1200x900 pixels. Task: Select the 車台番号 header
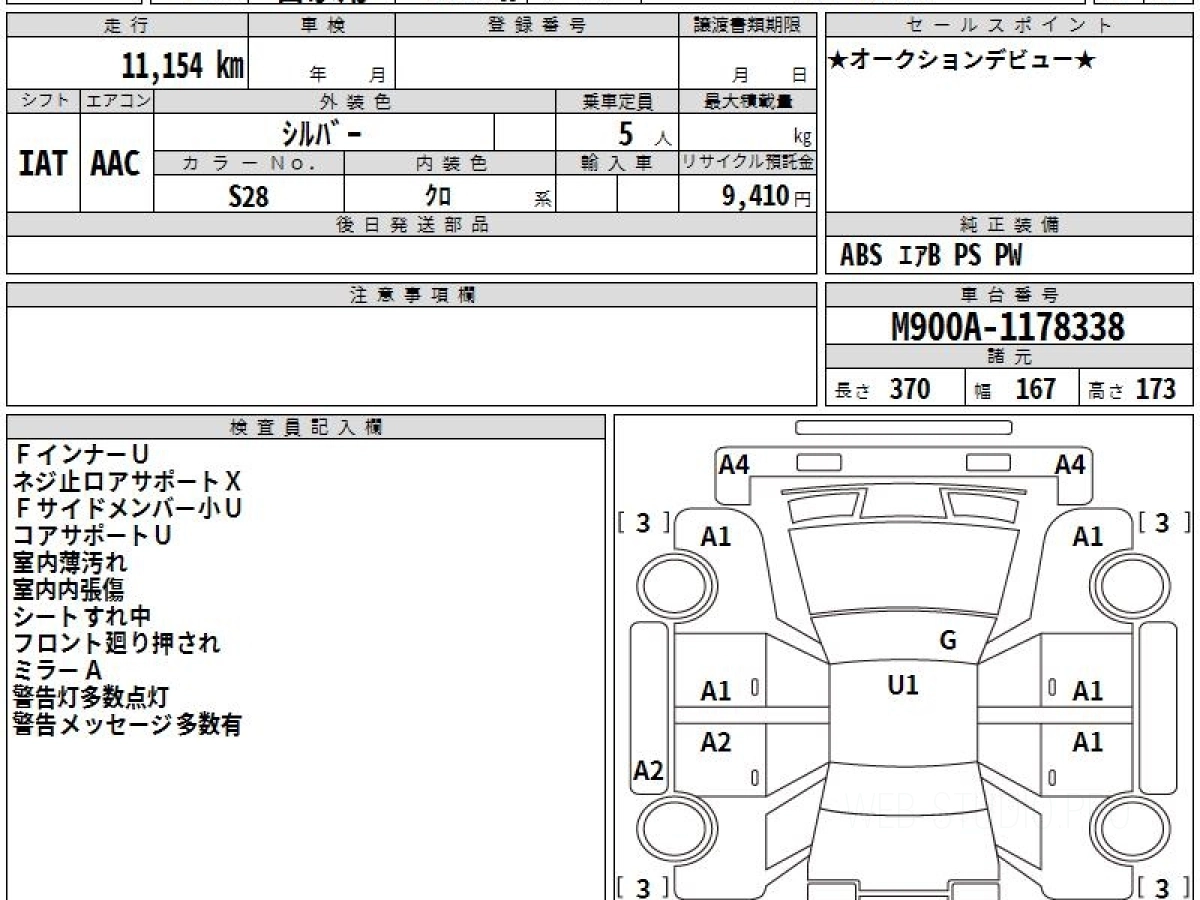(x=1009, y=295)
